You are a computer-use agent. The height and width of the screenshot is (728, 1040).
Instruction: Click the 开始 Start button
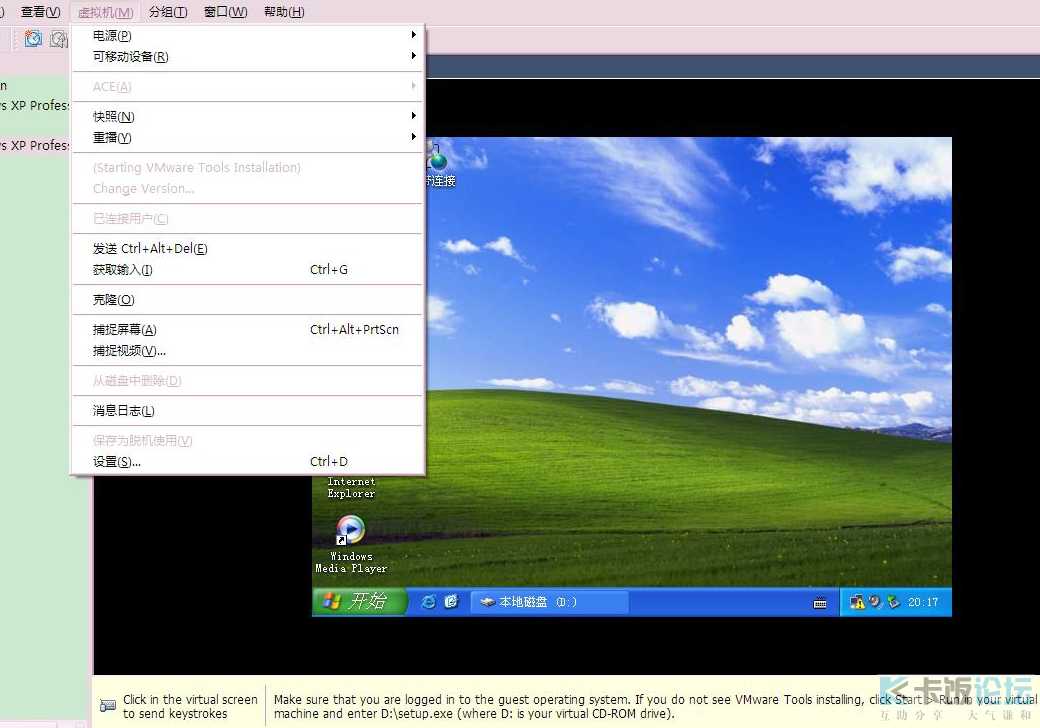click(359, 601)
